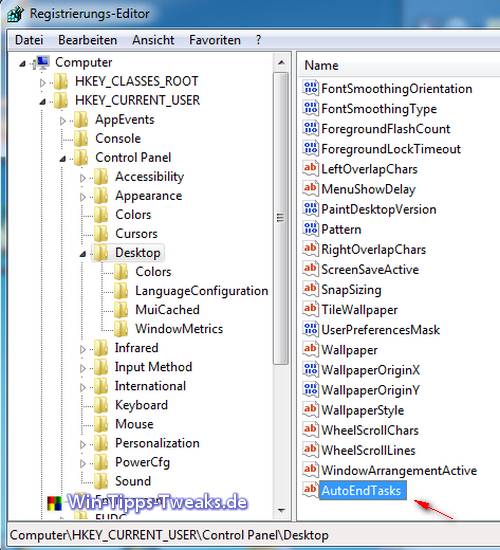Click tree scrollbar down arrow
The width and height of the screenshot is (500, 550).
pyautogui.click(x=281, y=510)
